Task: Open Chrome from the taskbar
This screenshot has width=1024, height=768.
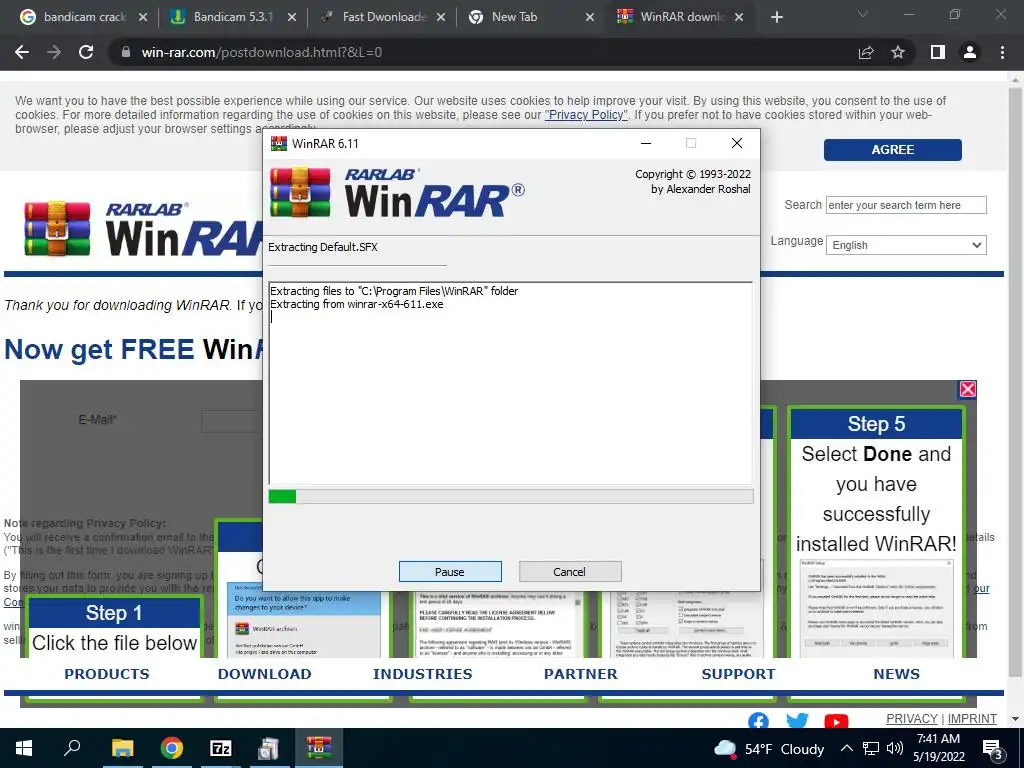Action: [x=172, y=748]
